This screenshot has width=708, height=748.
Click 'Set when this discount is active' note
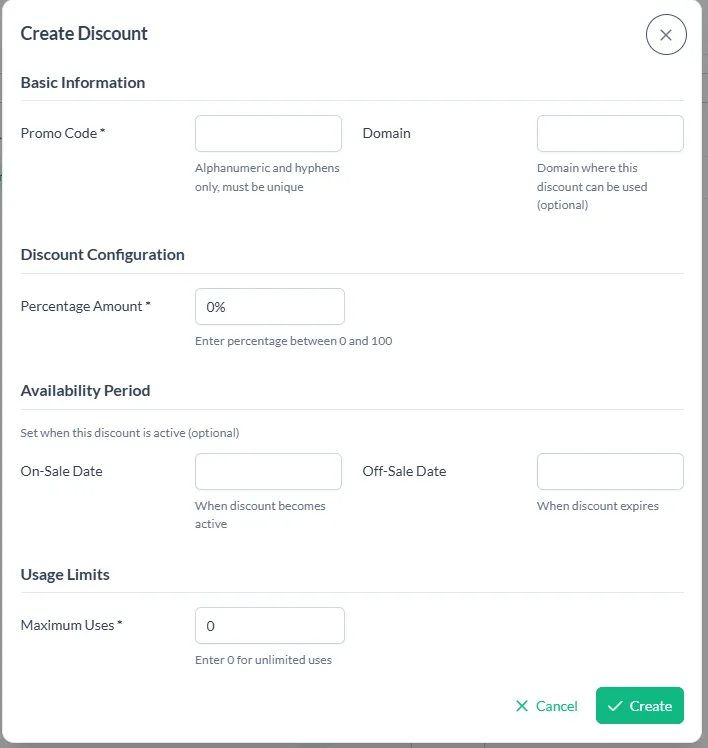pyautogui.click(x=130, y=433)
